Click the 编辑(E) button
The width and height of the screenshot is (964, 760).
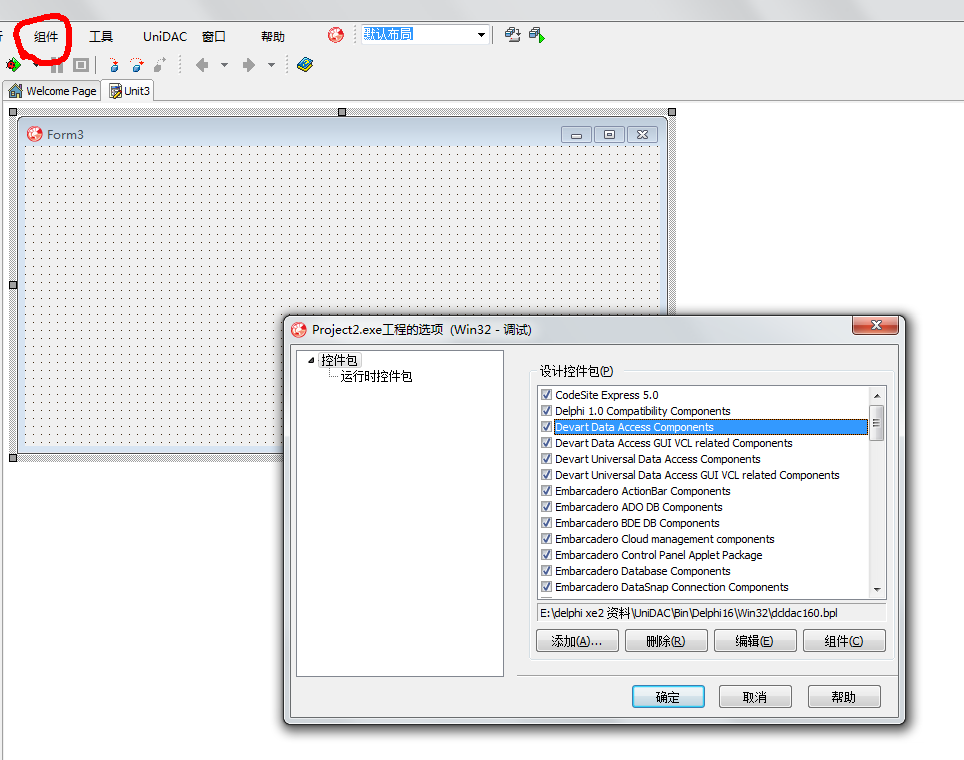pyautogui.click(x=755, y=641)
